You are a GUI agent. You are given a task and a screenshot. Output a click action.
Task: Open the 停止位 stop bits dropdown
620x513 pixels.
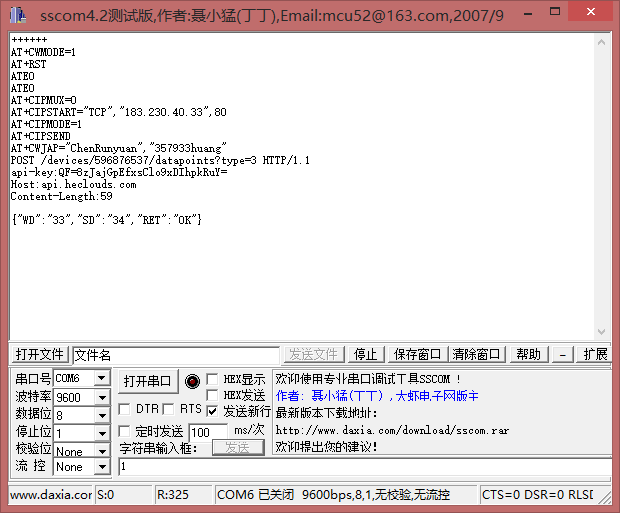[x=102, y=433]
